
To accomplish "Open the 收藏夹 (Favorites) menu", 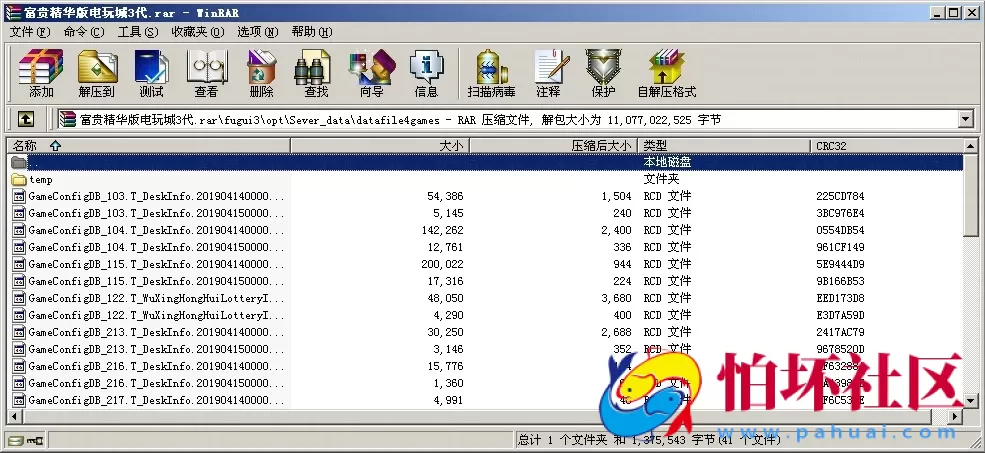I will (197, 31).
